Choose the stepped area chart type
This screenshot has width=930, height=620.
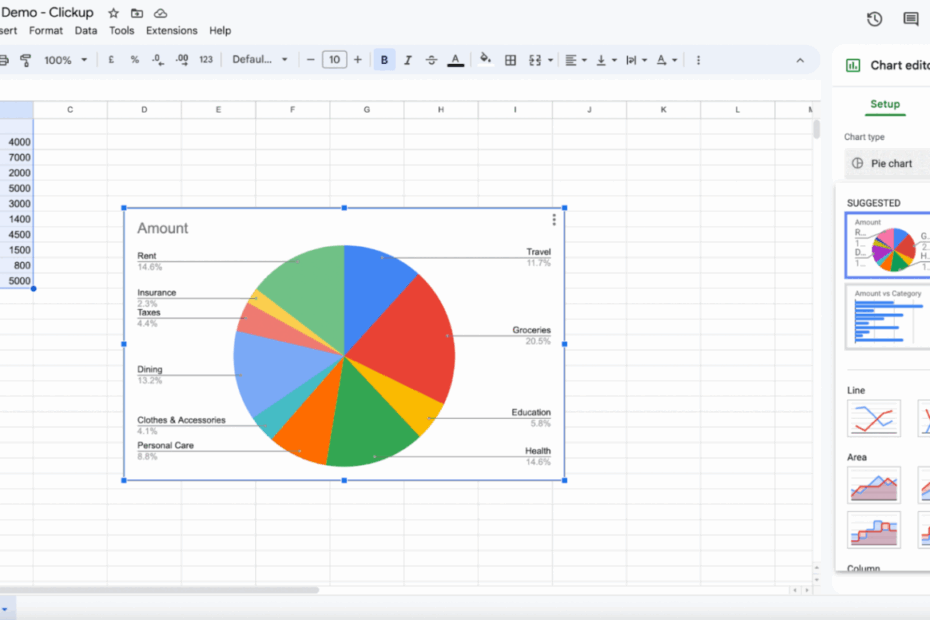click(x=874, y=530)
